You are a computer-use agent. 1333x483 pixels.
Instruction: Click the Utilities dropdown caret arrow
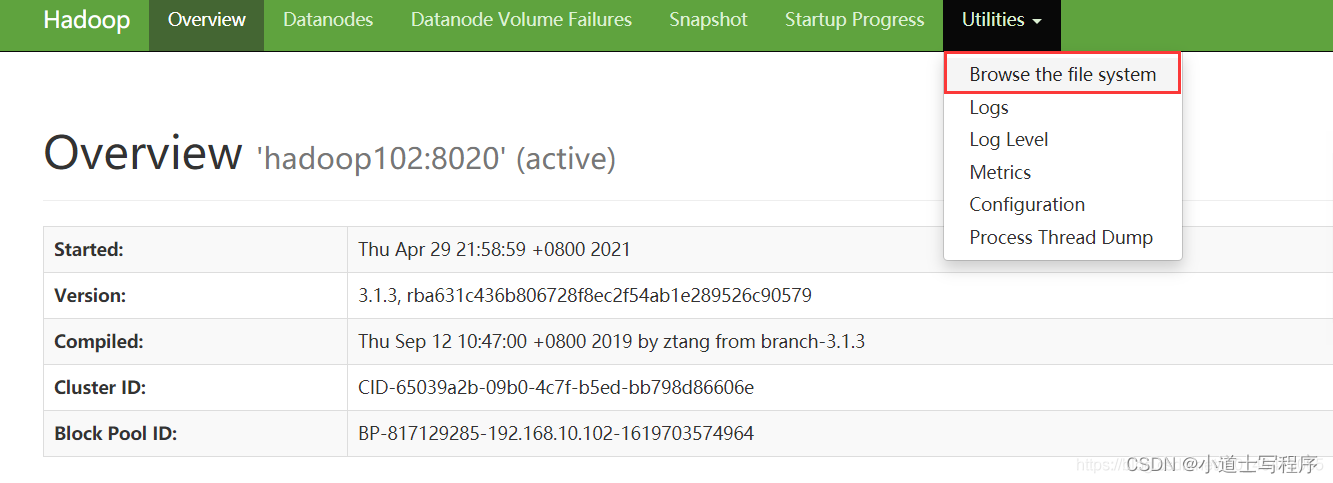1038,21
